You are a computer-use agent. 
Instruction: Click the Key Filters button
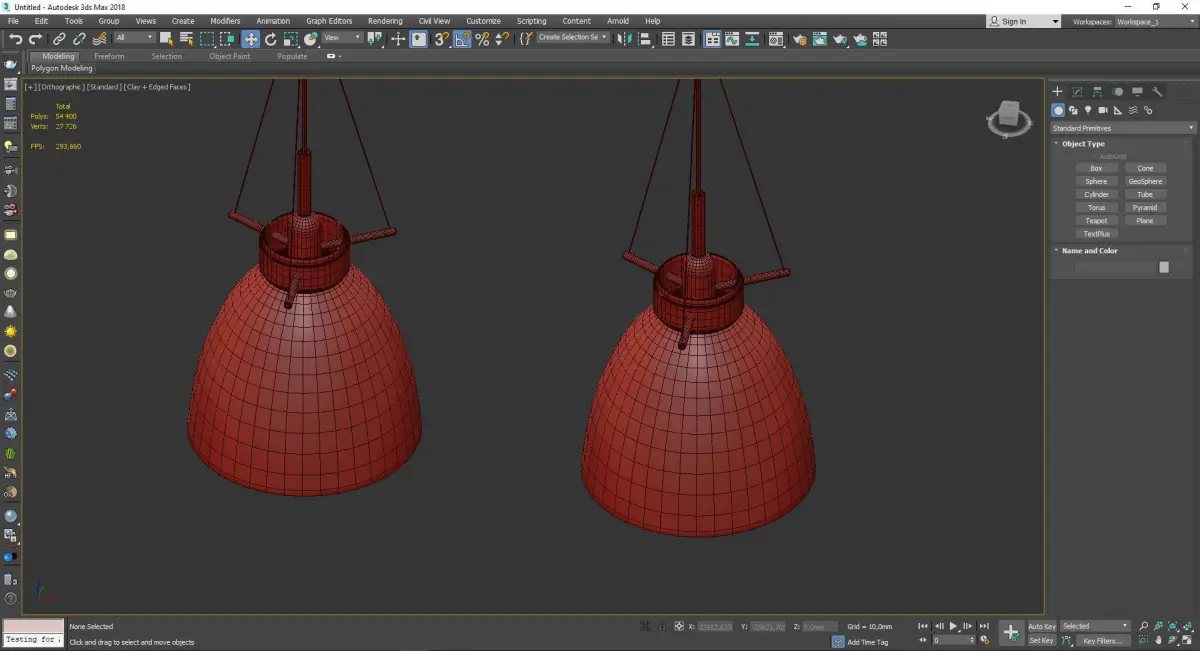click(1101, 640)
